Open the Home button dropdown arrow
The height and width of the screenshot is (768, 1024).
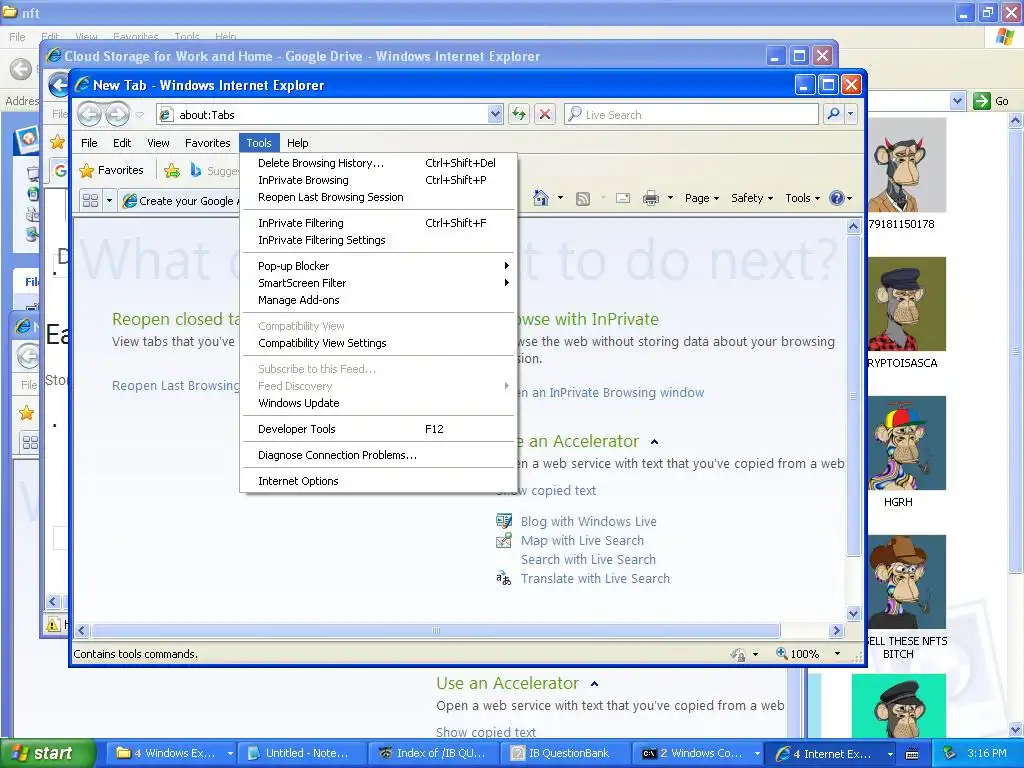pyautogui.click(x=560, y=198)
